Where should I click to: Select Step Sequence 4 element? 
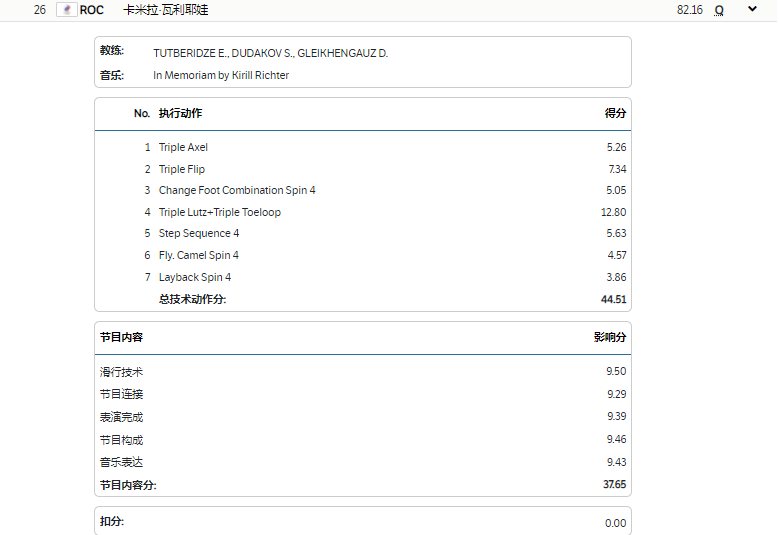pyautogui.click(x=199, y=233)
